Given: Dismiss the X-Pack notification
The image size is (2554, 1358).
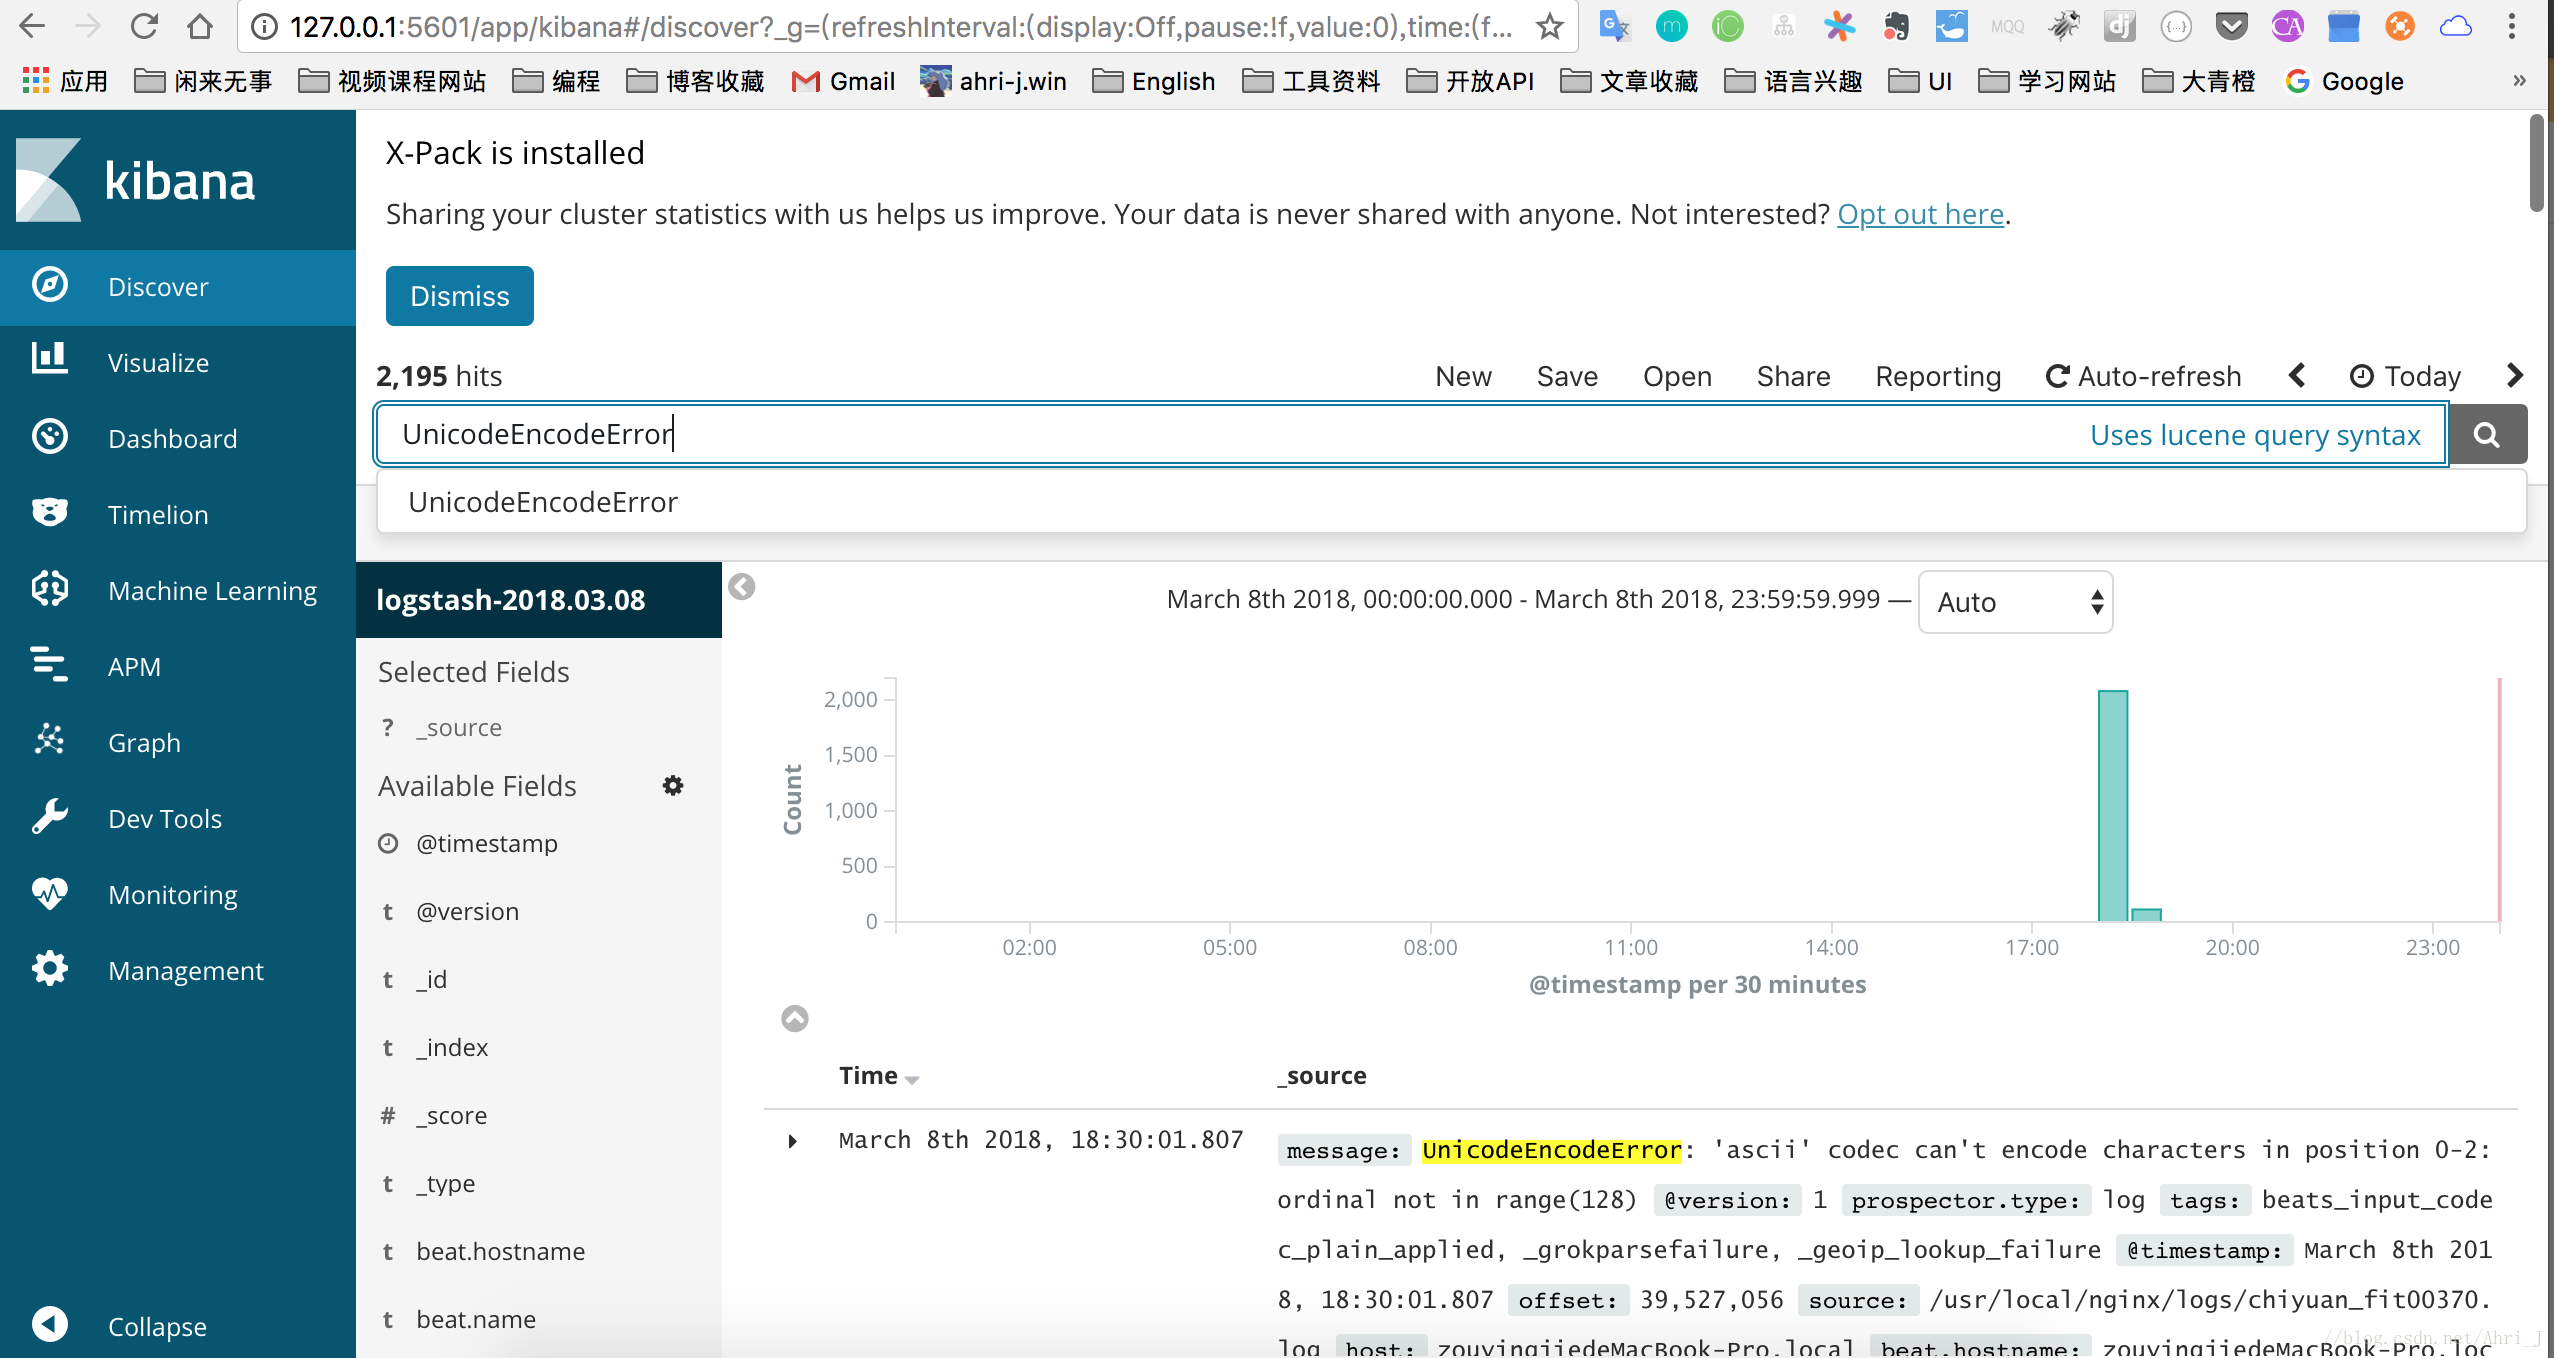Looking at the screenshot, I should (x=460, y=296).
